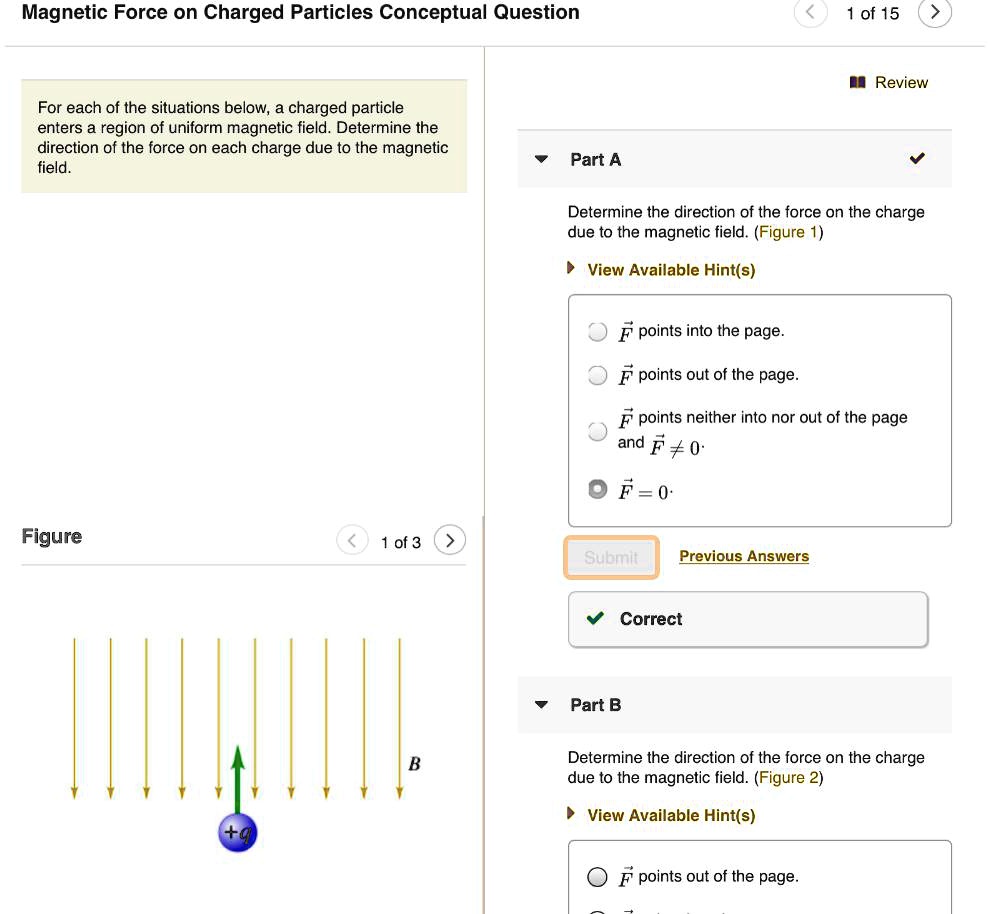988x914 pixels.
Task: Open the Figure 1 link
Action: 788,231
